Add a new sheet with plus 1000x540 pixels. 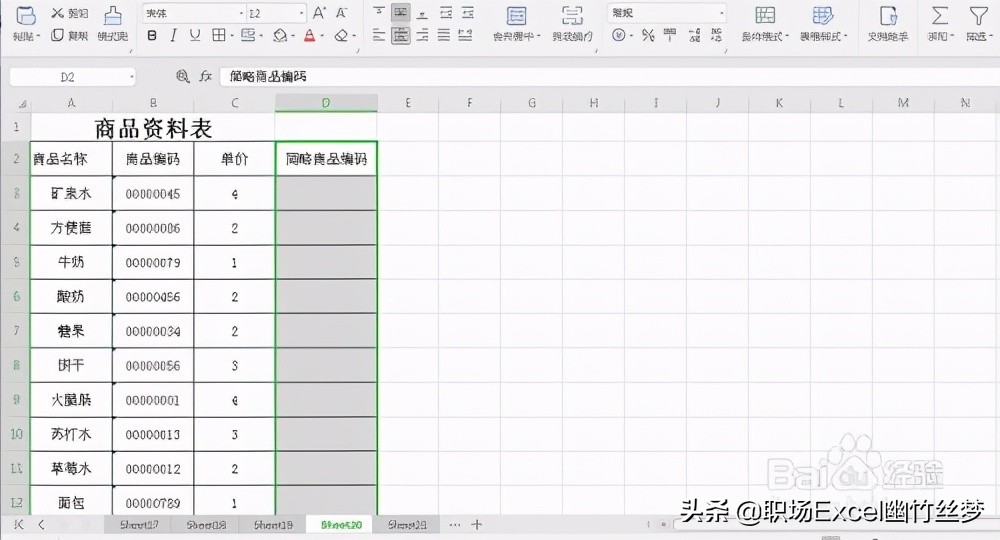pos(476,525)
